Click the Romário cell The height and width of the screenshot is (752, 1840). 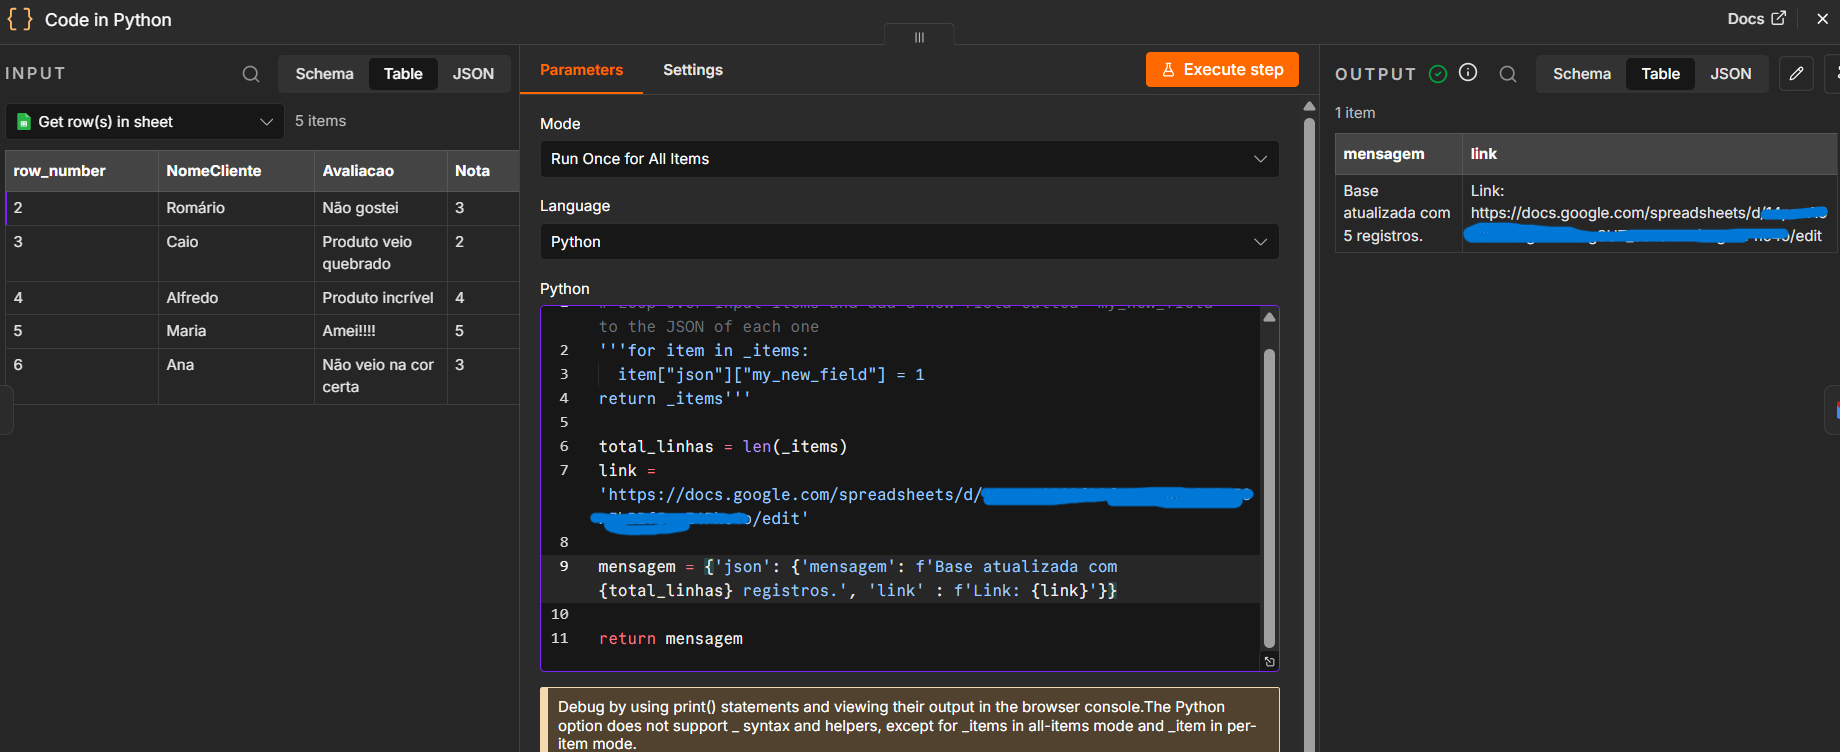(236, 208)
